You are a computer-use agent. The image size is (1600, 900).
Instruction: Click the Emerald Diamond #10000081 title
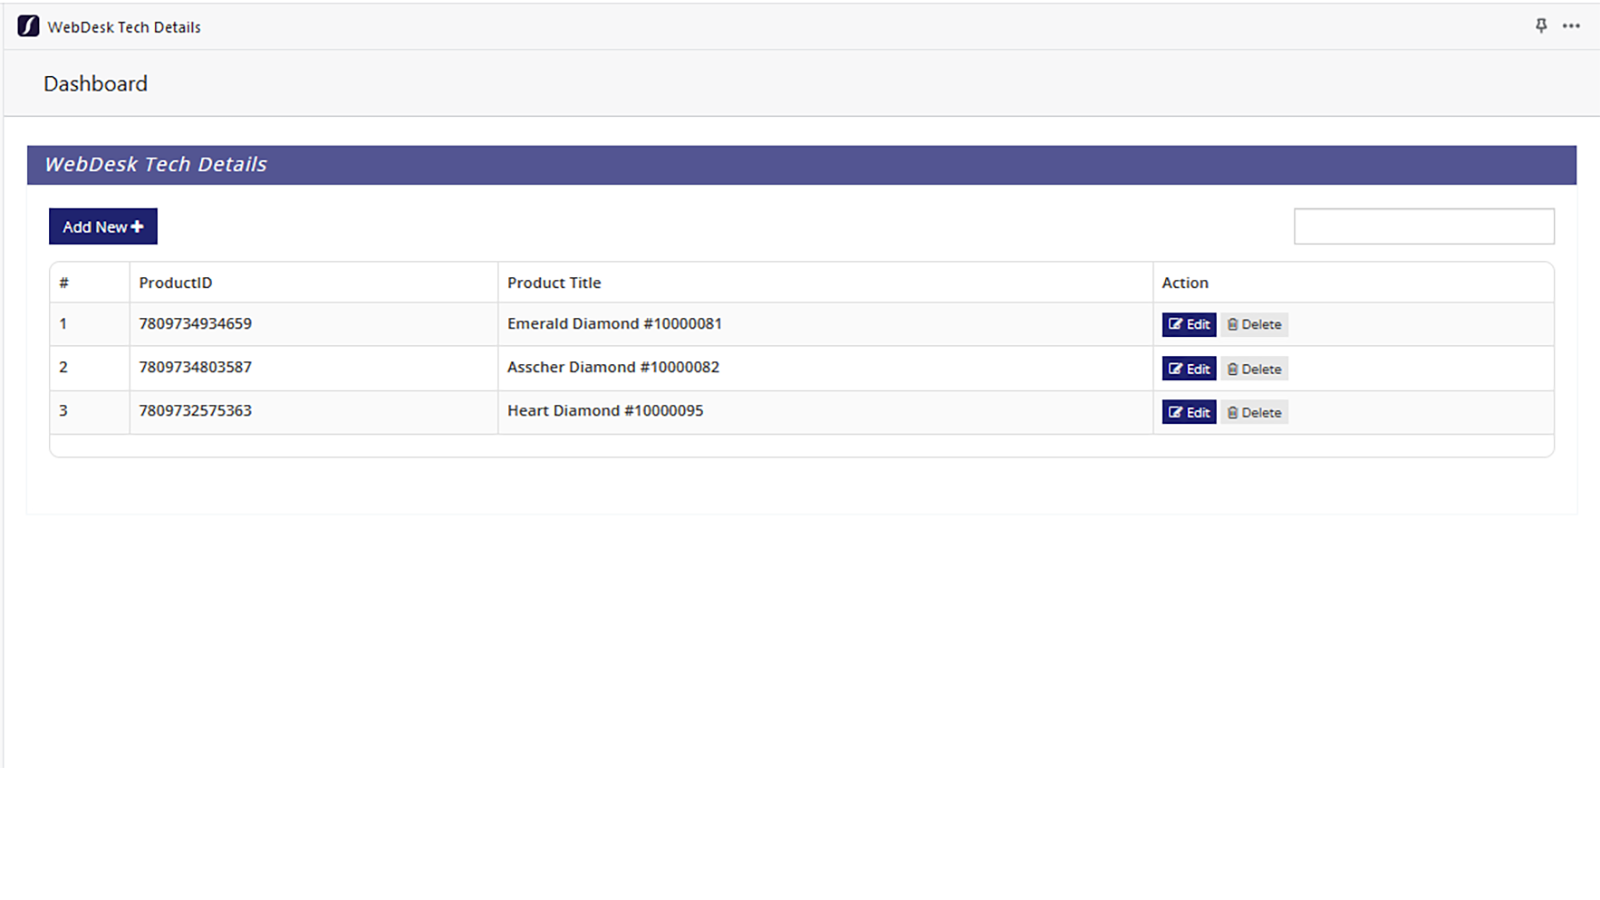(614, 324)
